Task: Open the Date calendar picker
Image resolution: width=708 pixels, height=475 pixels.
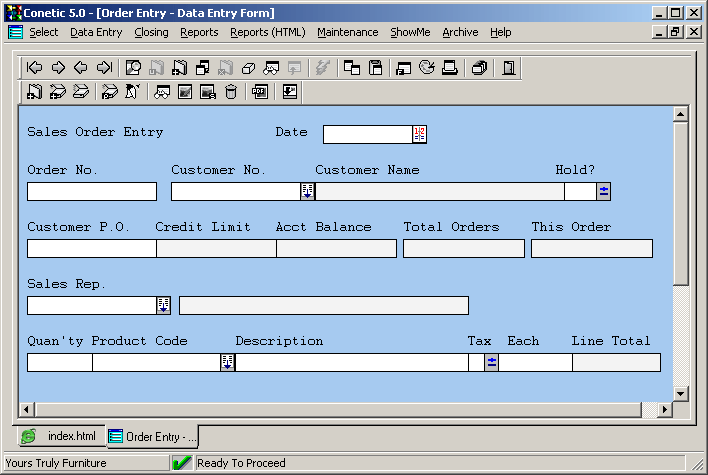Action: pyautogui.click(x=419, y=134)
